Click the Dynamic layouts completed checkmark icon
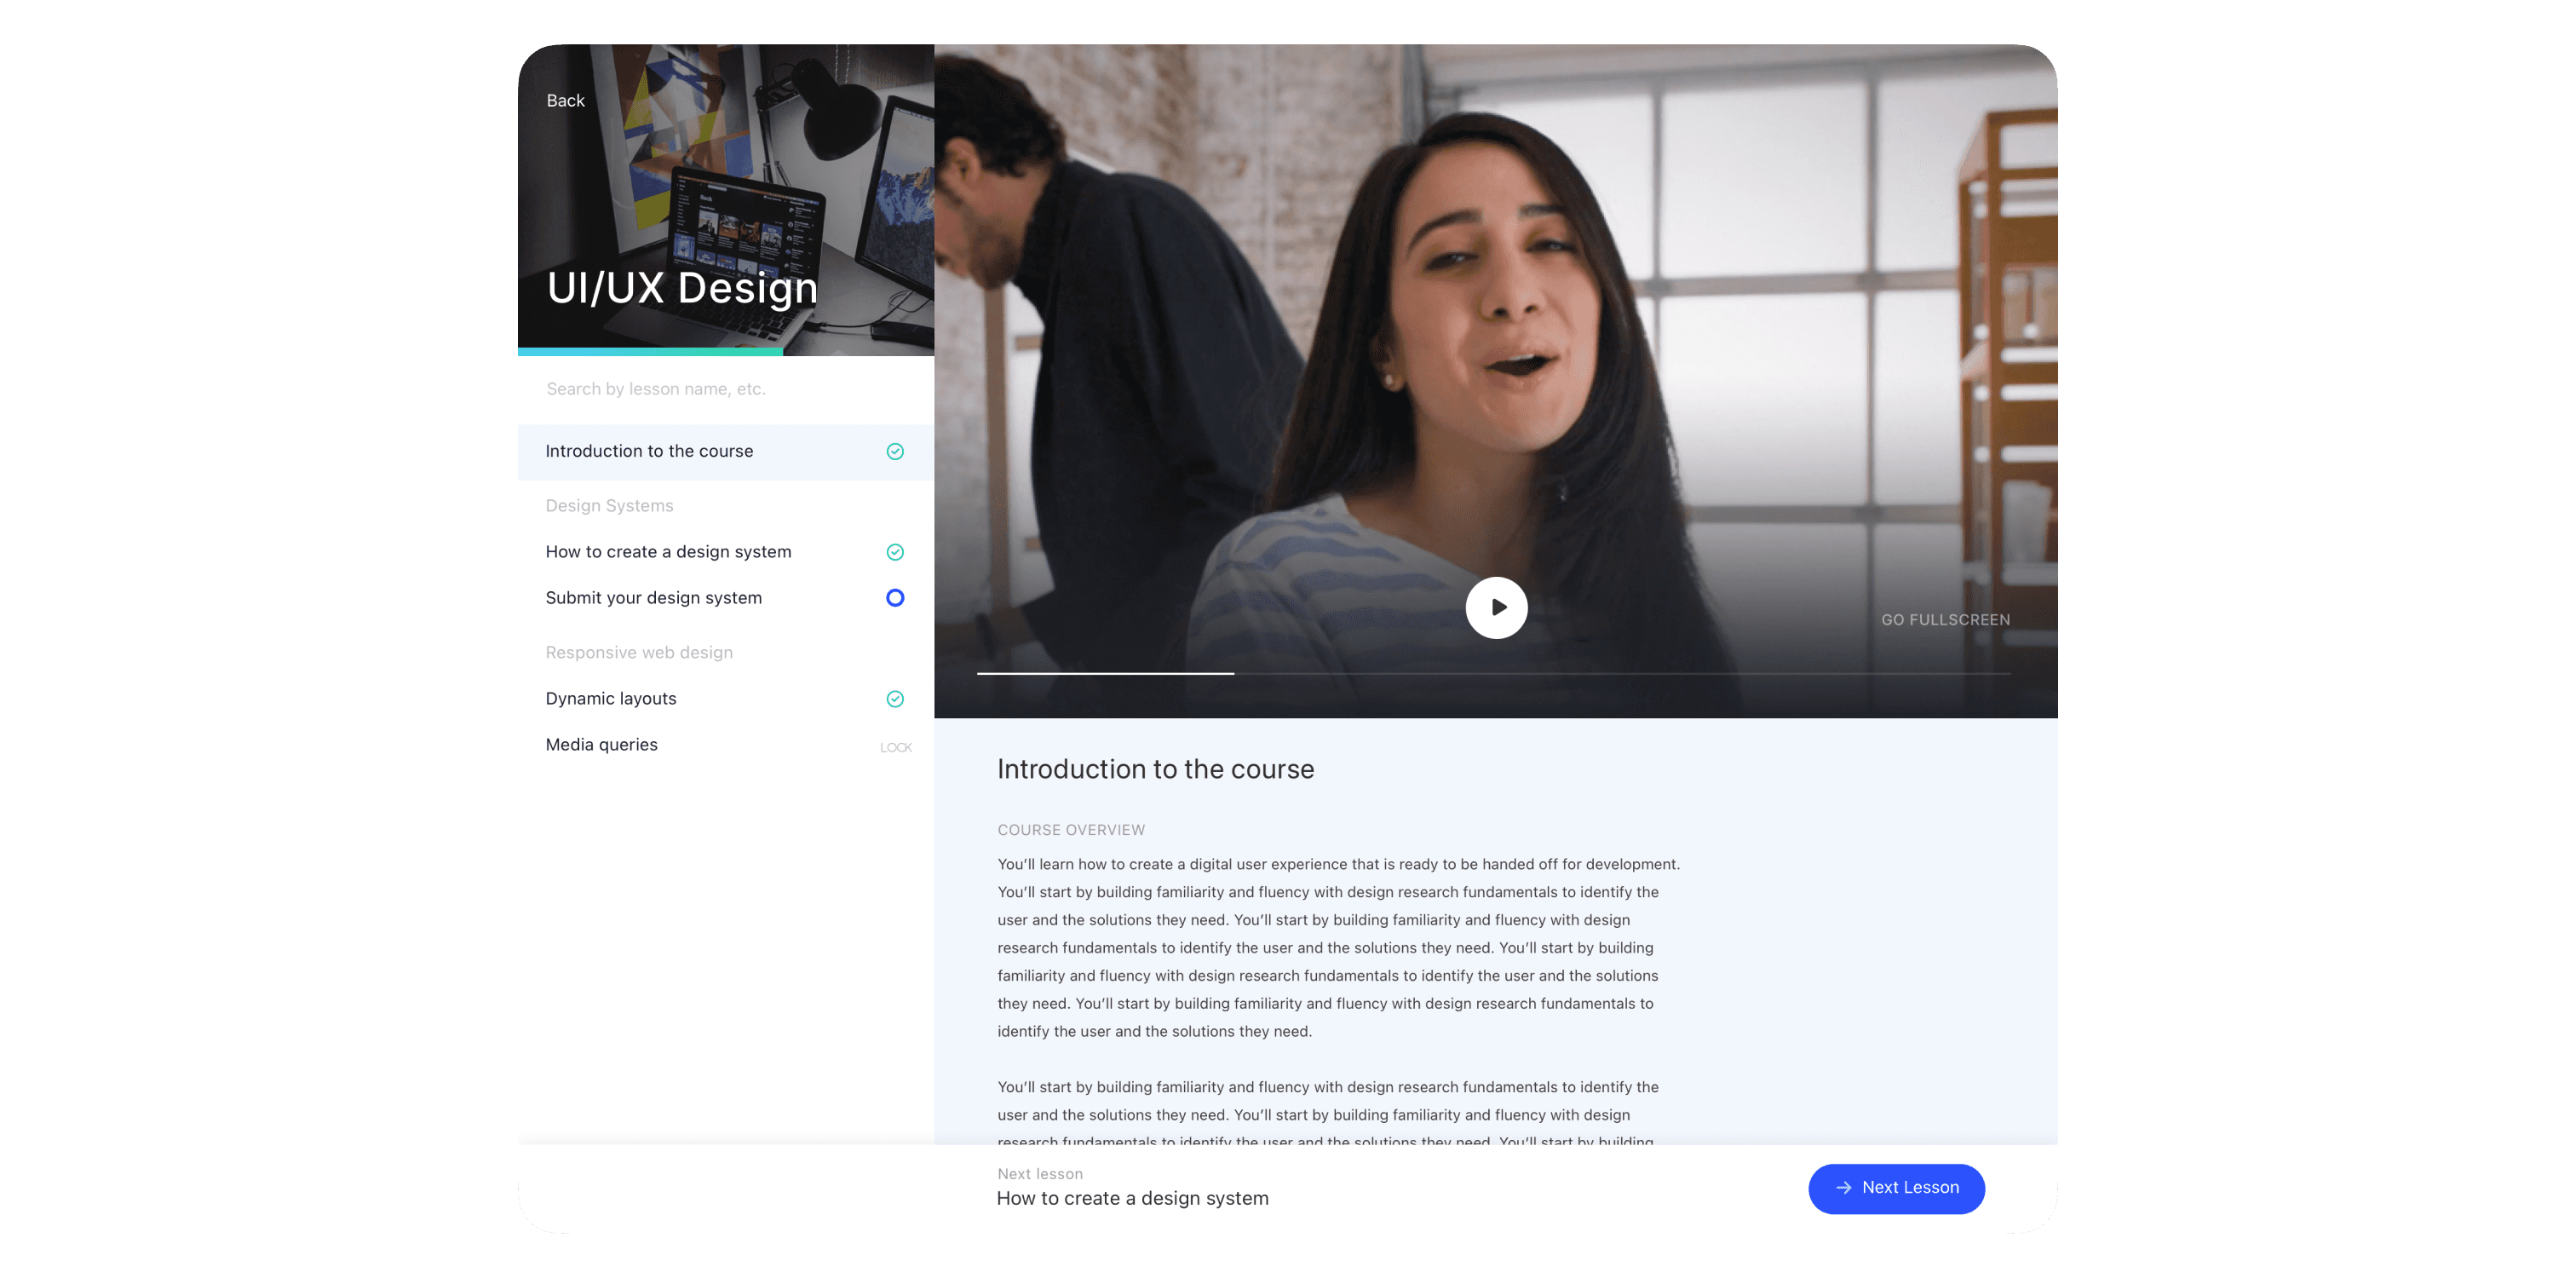This screenshot has height=1278, width=2576. pos(895,699)
